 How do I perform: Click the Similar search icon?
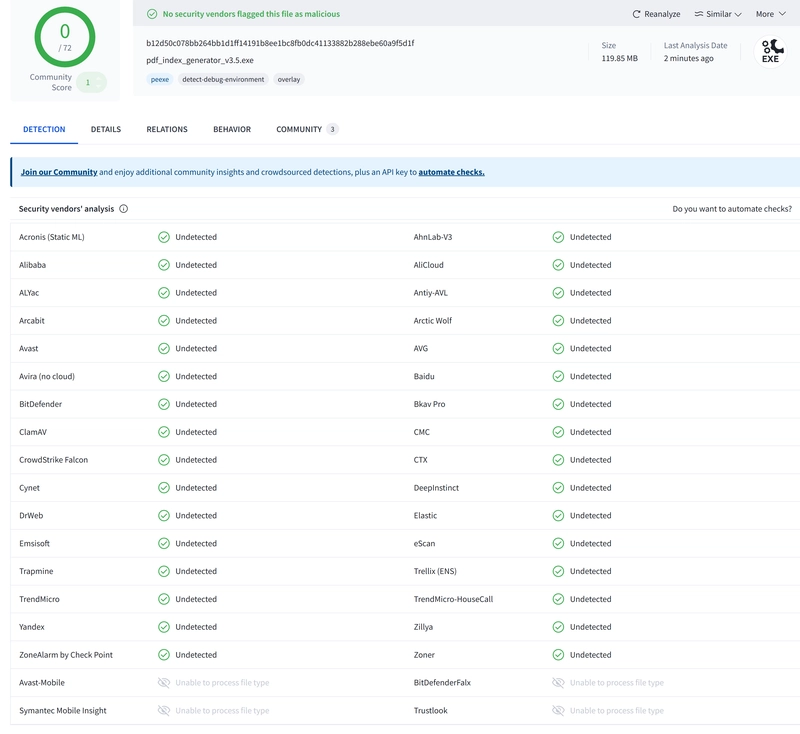coord(698,14)
